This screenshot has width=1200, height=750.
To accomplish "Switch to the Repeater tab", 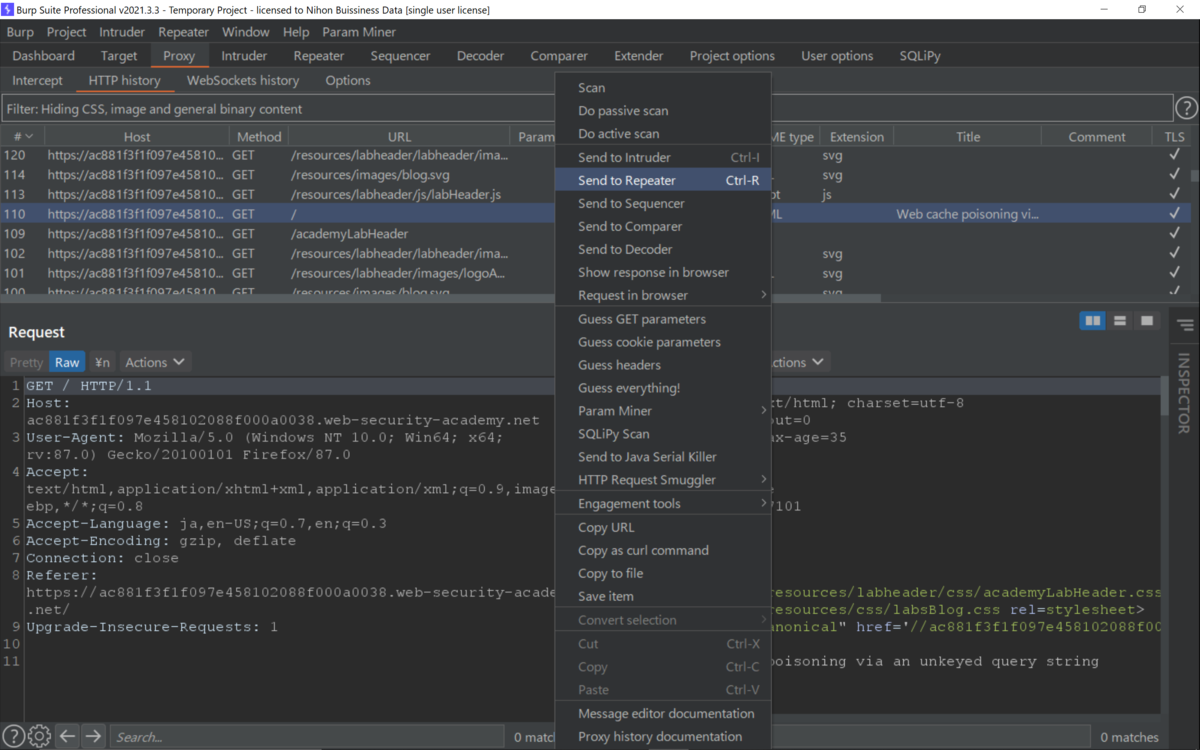I will point(319,56).
